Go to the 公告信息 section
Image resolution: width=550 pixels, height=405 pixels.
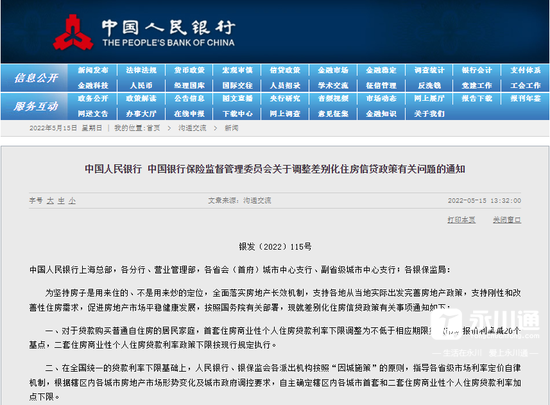tap(189, 99)
